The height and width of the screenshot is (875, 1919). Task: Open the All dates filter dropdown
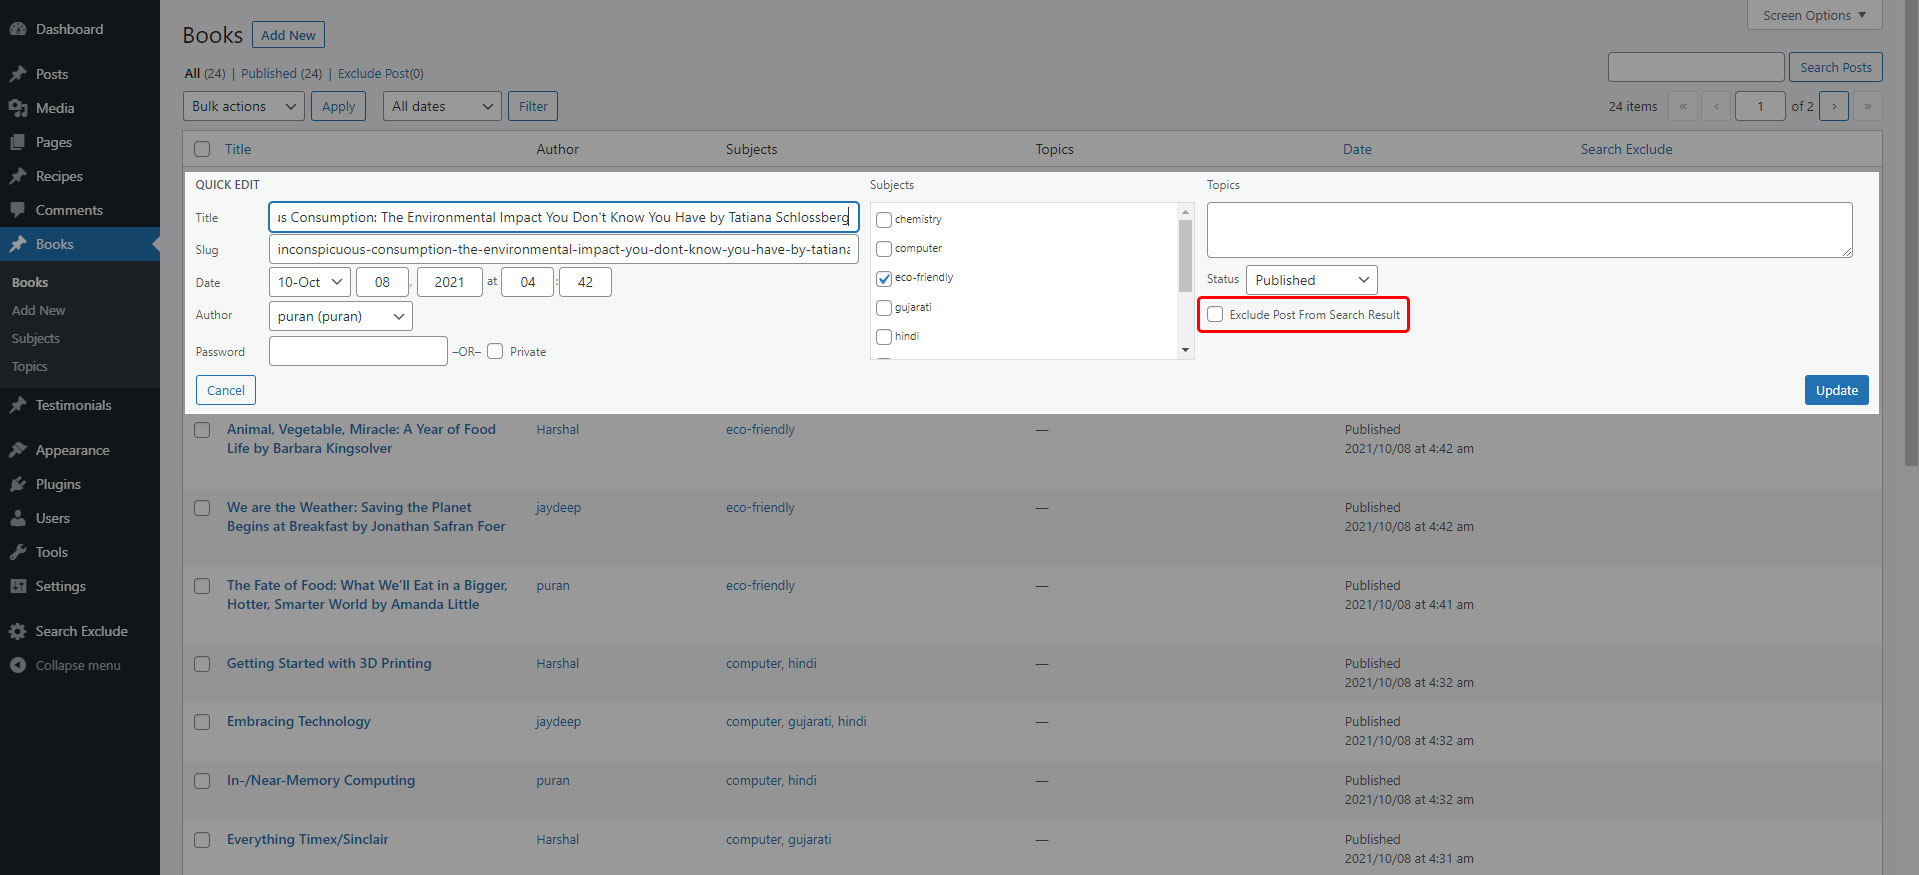(442, 106)
